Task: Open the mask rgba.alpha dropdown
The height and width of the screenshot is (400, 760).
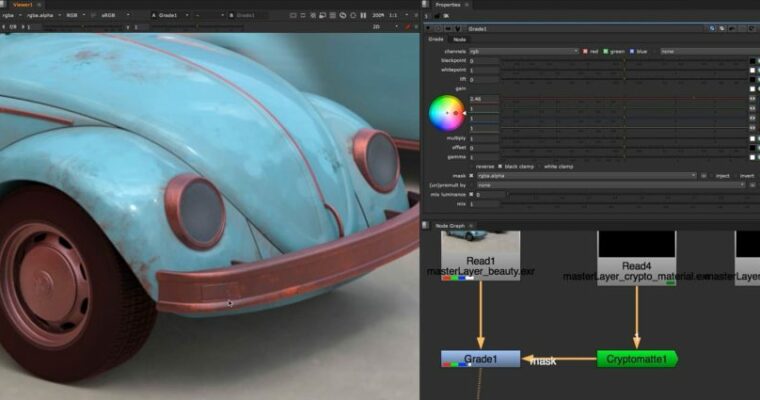Action: 585,175
